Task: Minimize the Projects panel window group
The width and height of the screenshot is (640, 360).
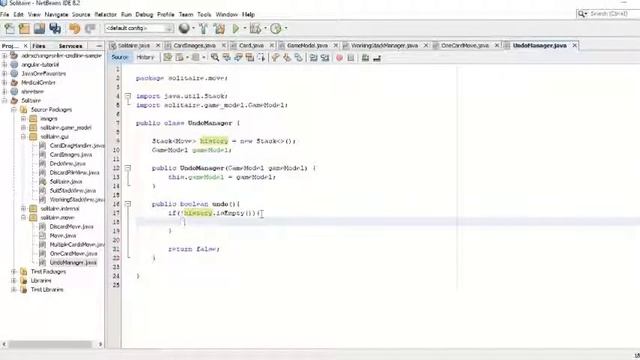Action: tap(99, 46)
